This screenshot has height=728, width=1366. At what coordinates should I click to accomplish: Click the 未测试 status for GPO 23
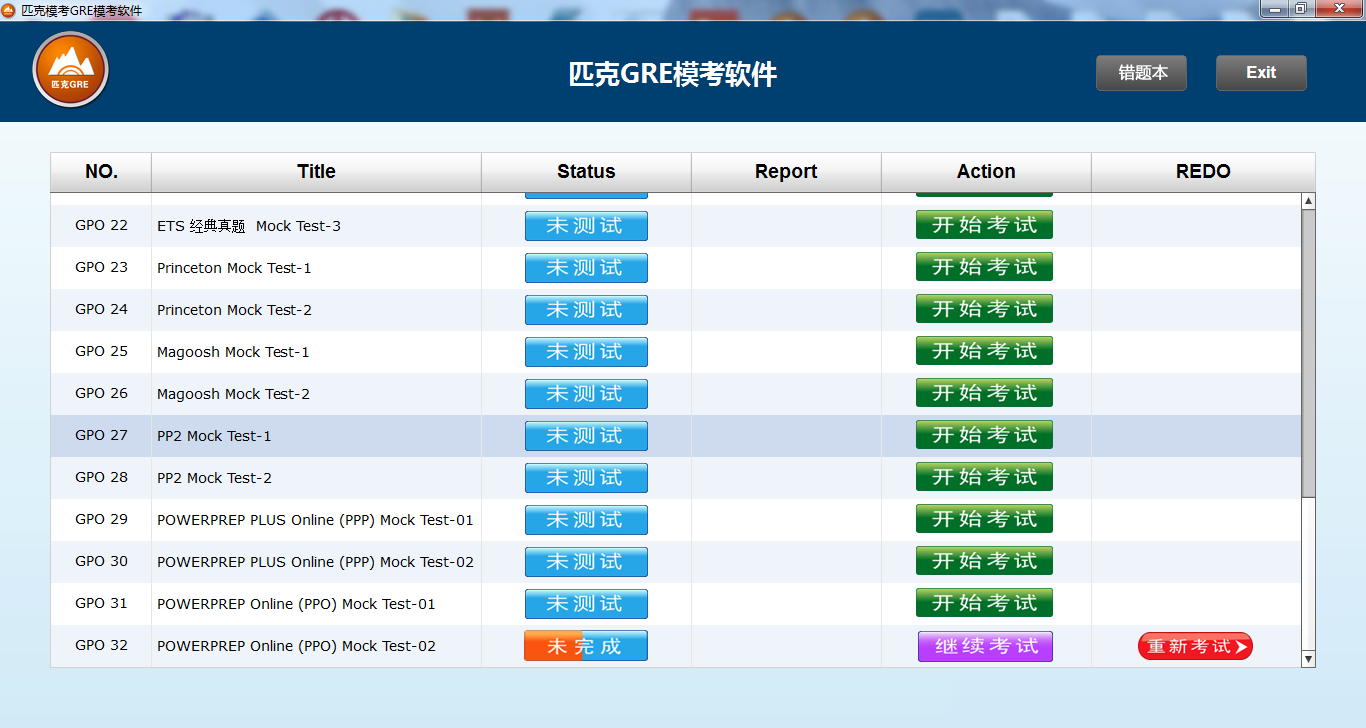[586, 268]
